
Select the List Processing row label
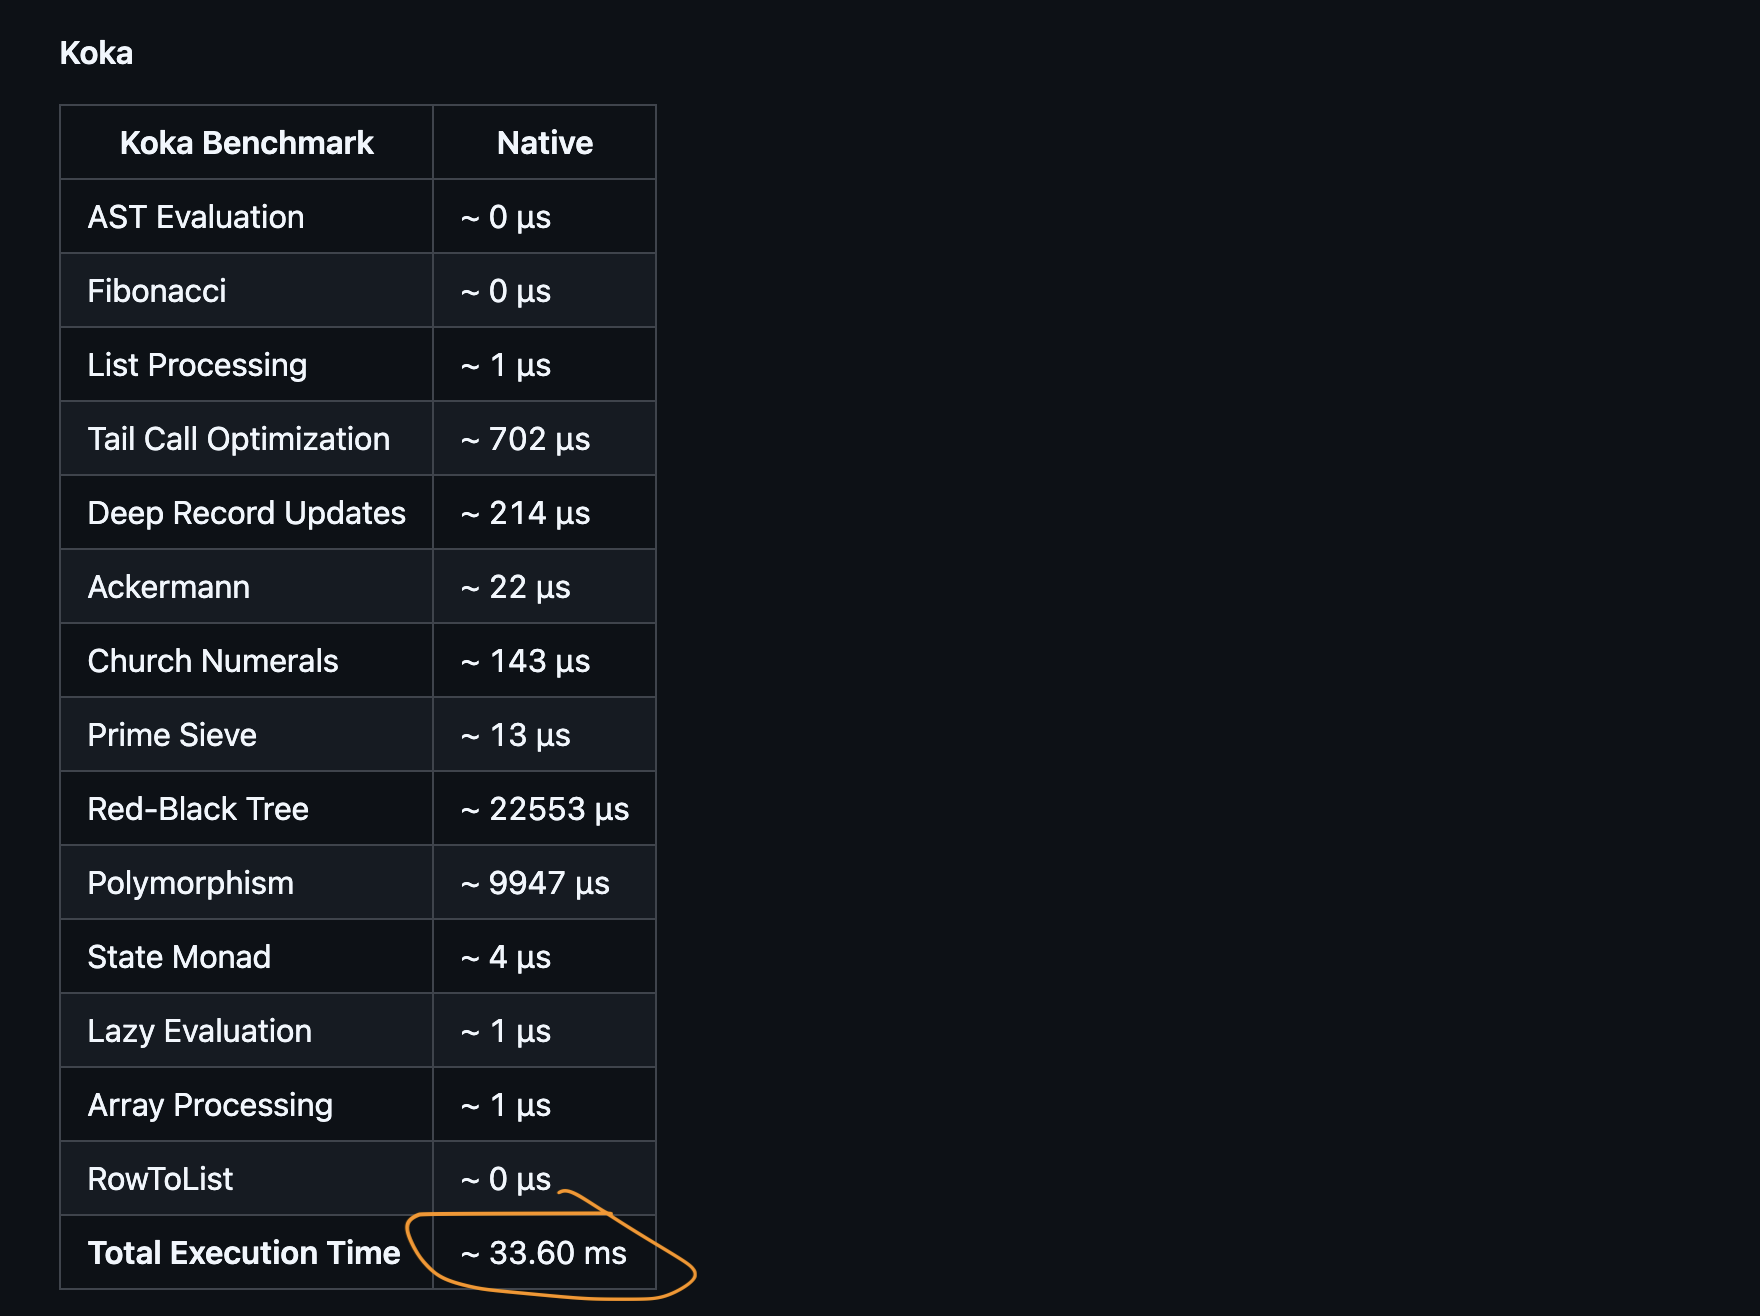(197, 365)
